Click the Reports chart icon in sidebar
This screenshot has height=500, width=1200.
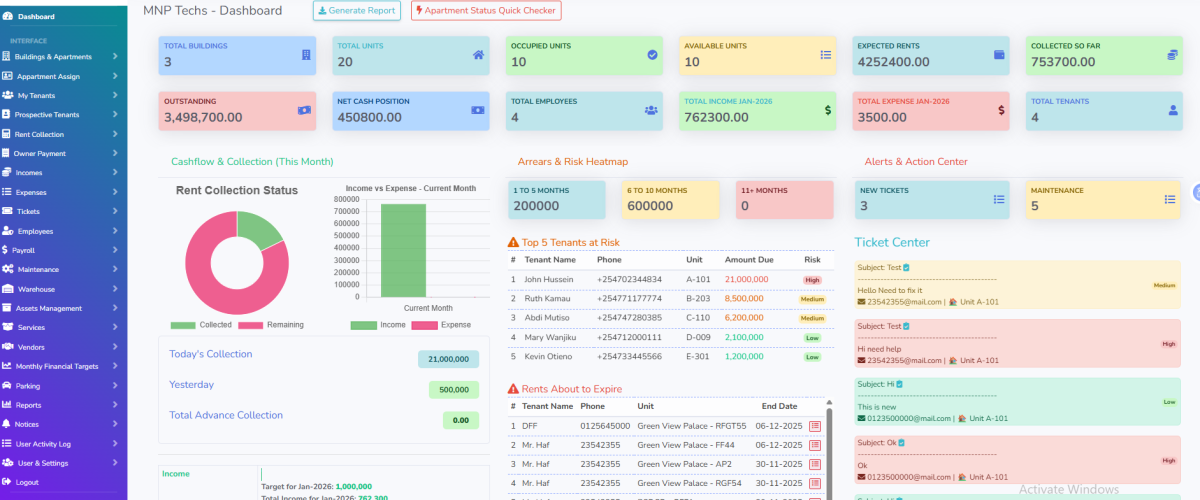pos(8,405)
